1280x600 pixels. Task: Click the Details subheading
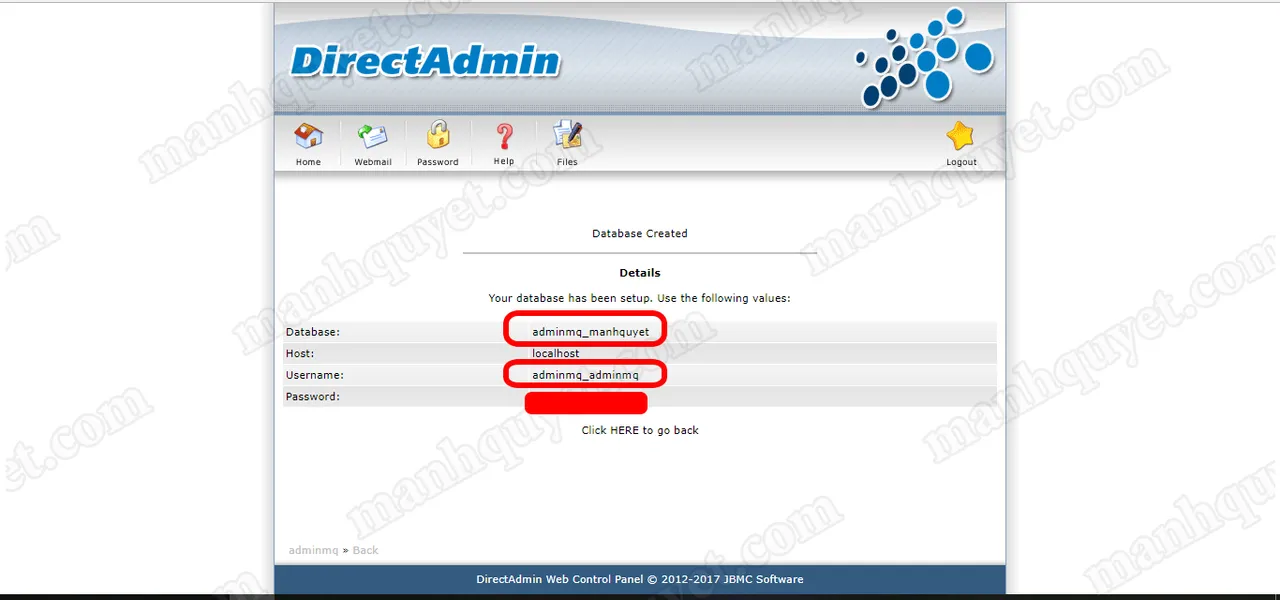coord(640,272)
